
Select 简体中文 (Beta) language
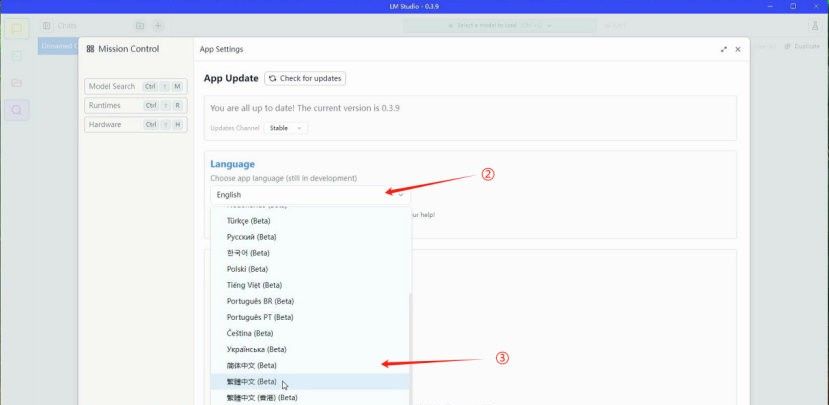(310, 365)
